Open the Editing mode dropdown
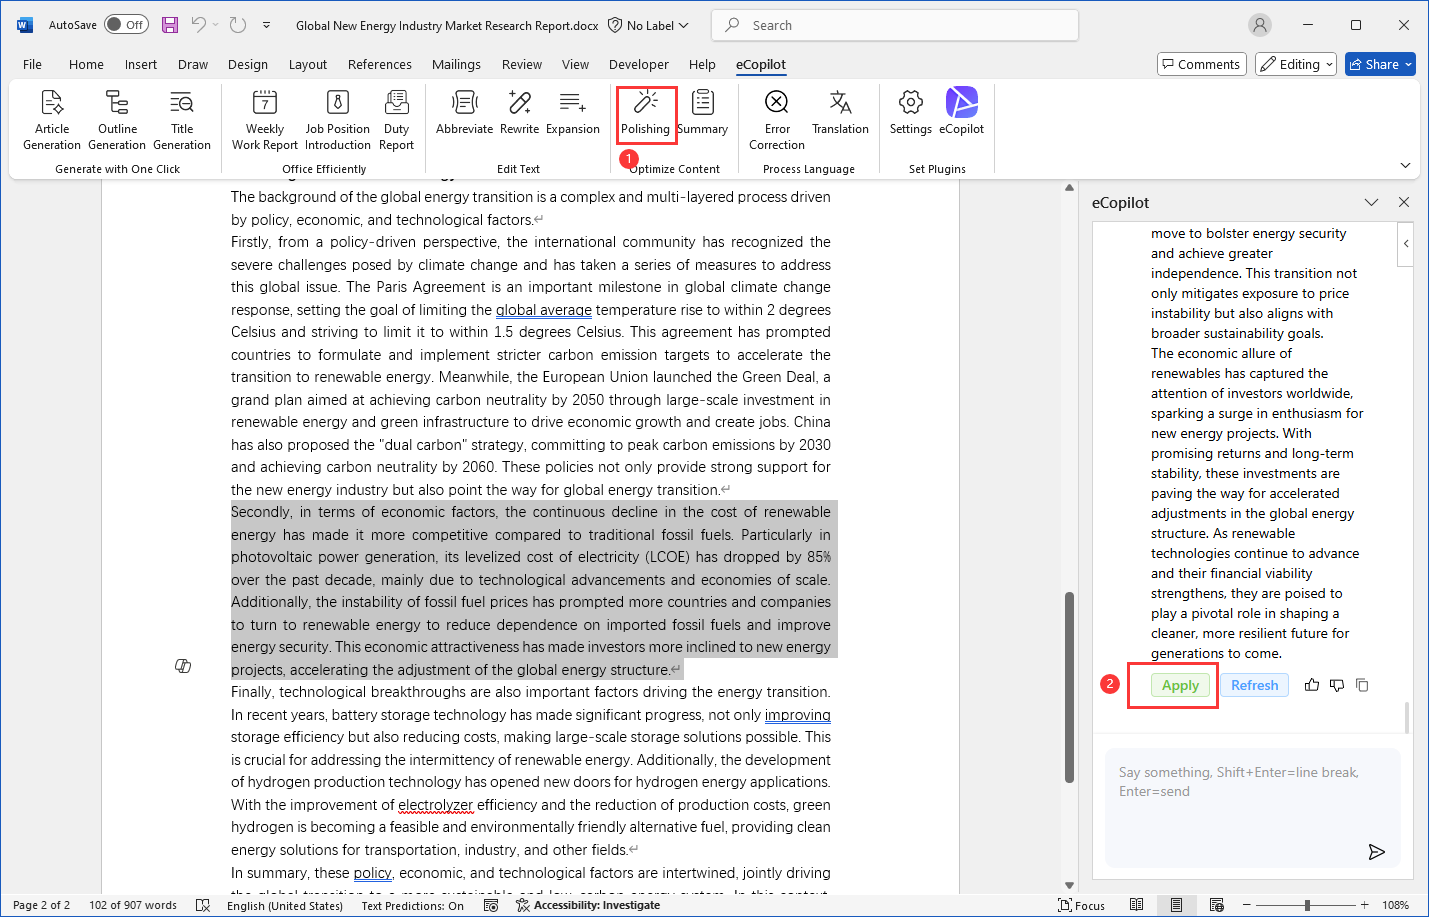1429x917 pixels. [x=1295, y=63]
